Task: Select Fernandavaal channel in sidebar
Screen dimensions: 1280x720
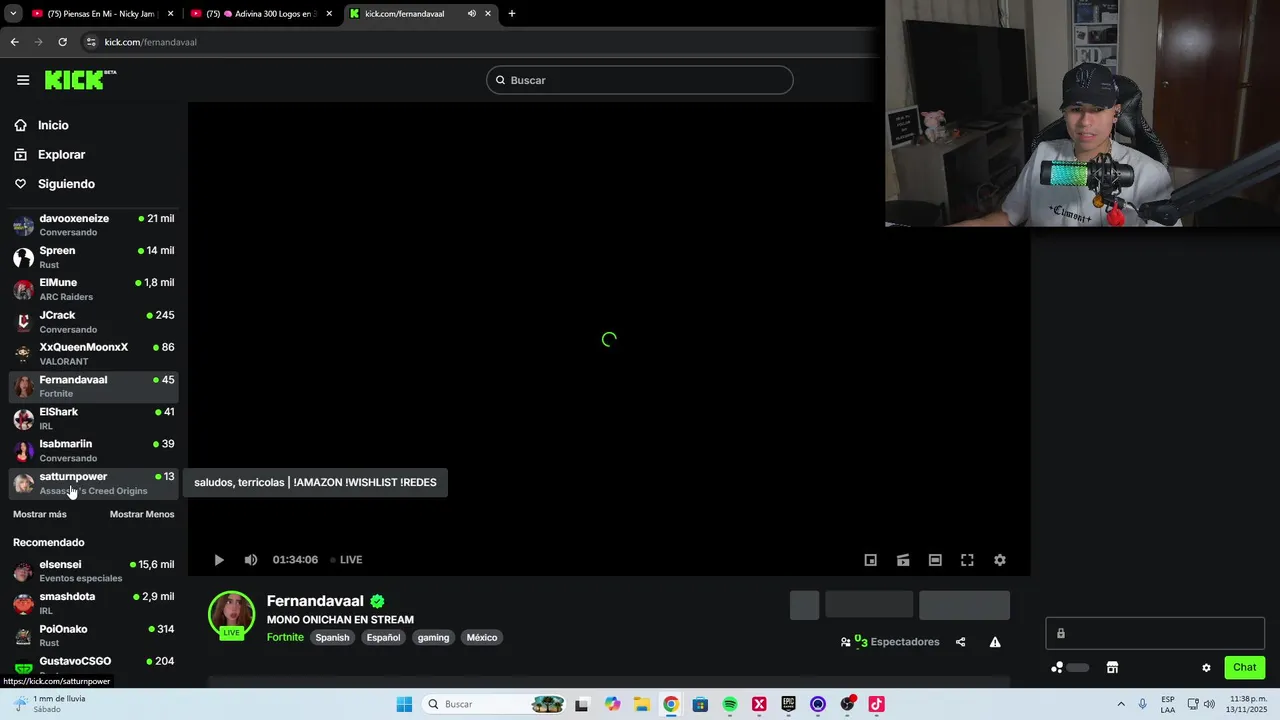Action: (x=93, y=386)
